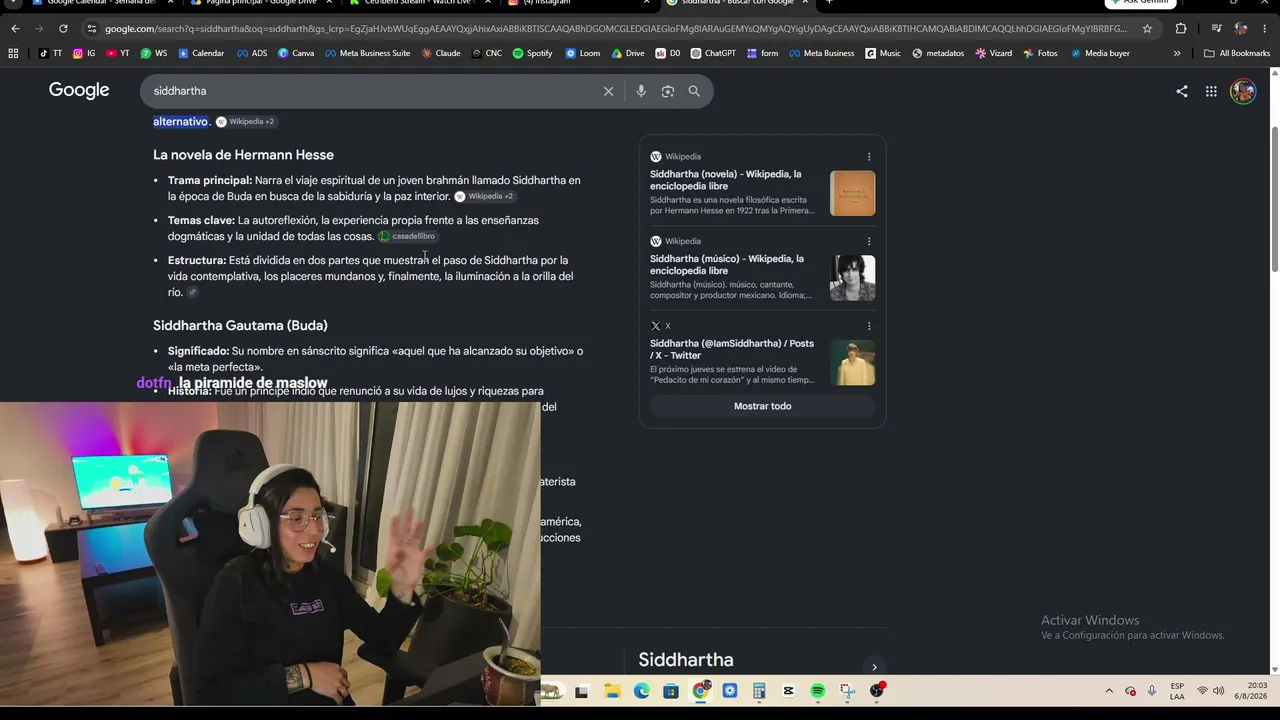Click into the Google search input field
The image size is (1280, 720).
[370, 91]
